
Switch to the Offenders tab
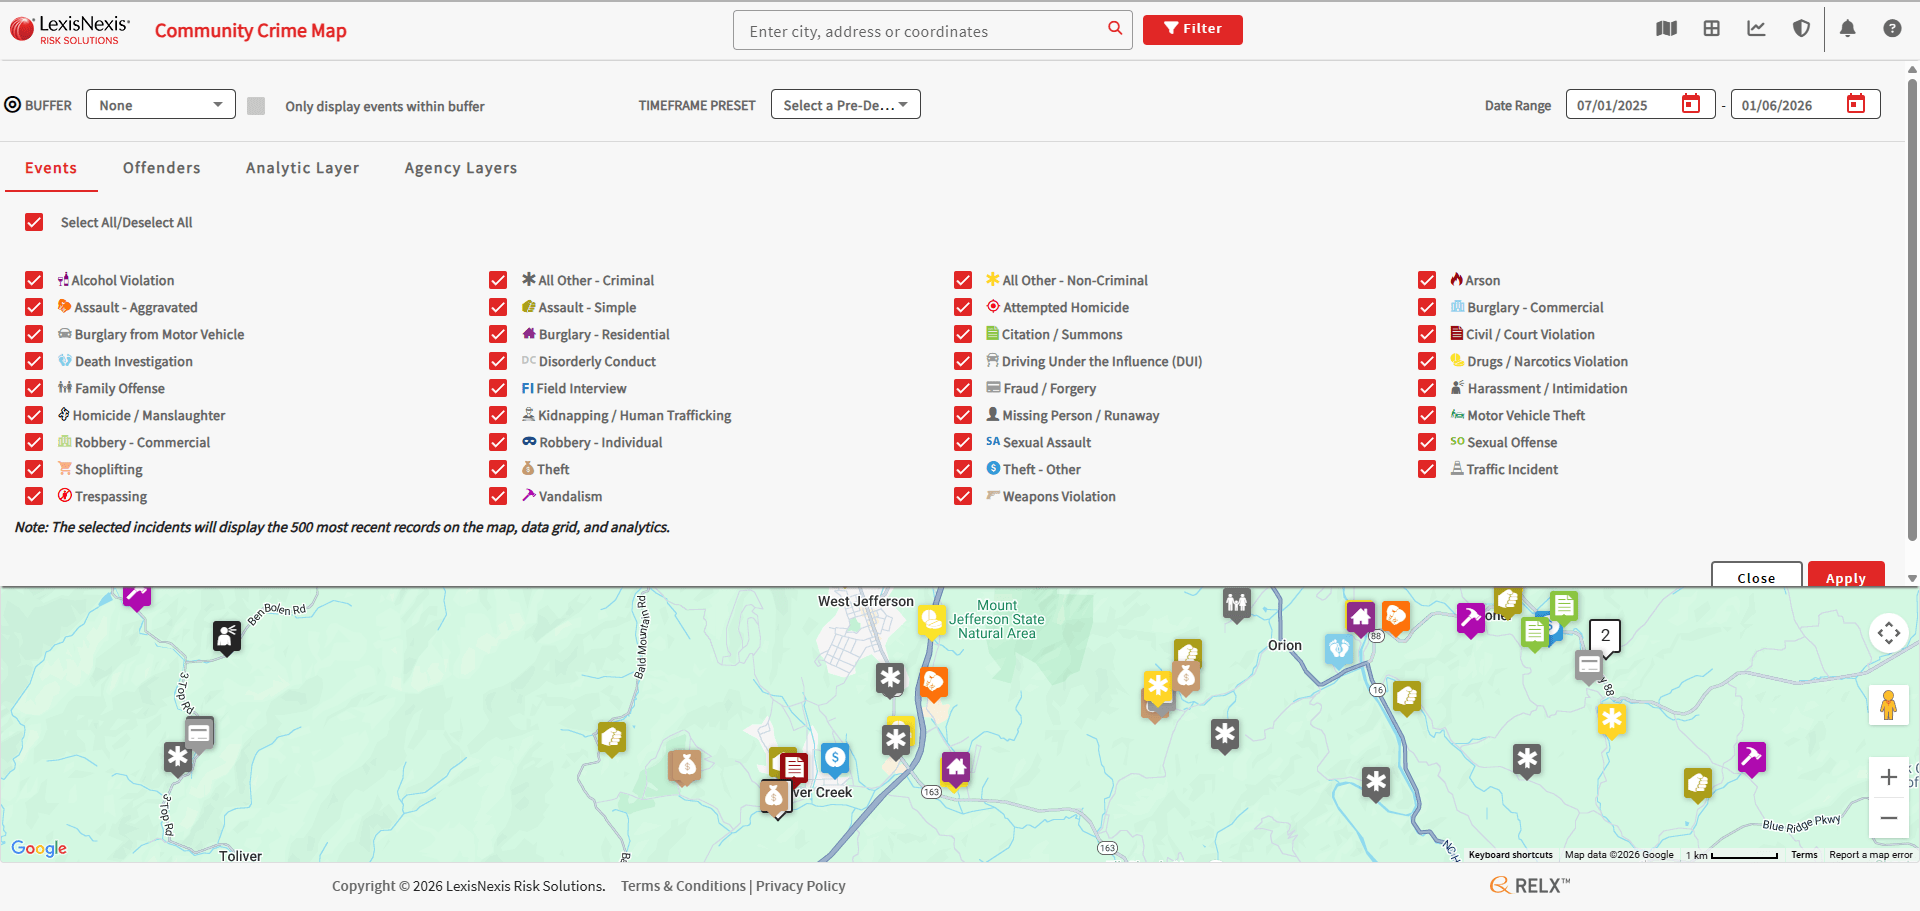(161, 168)
